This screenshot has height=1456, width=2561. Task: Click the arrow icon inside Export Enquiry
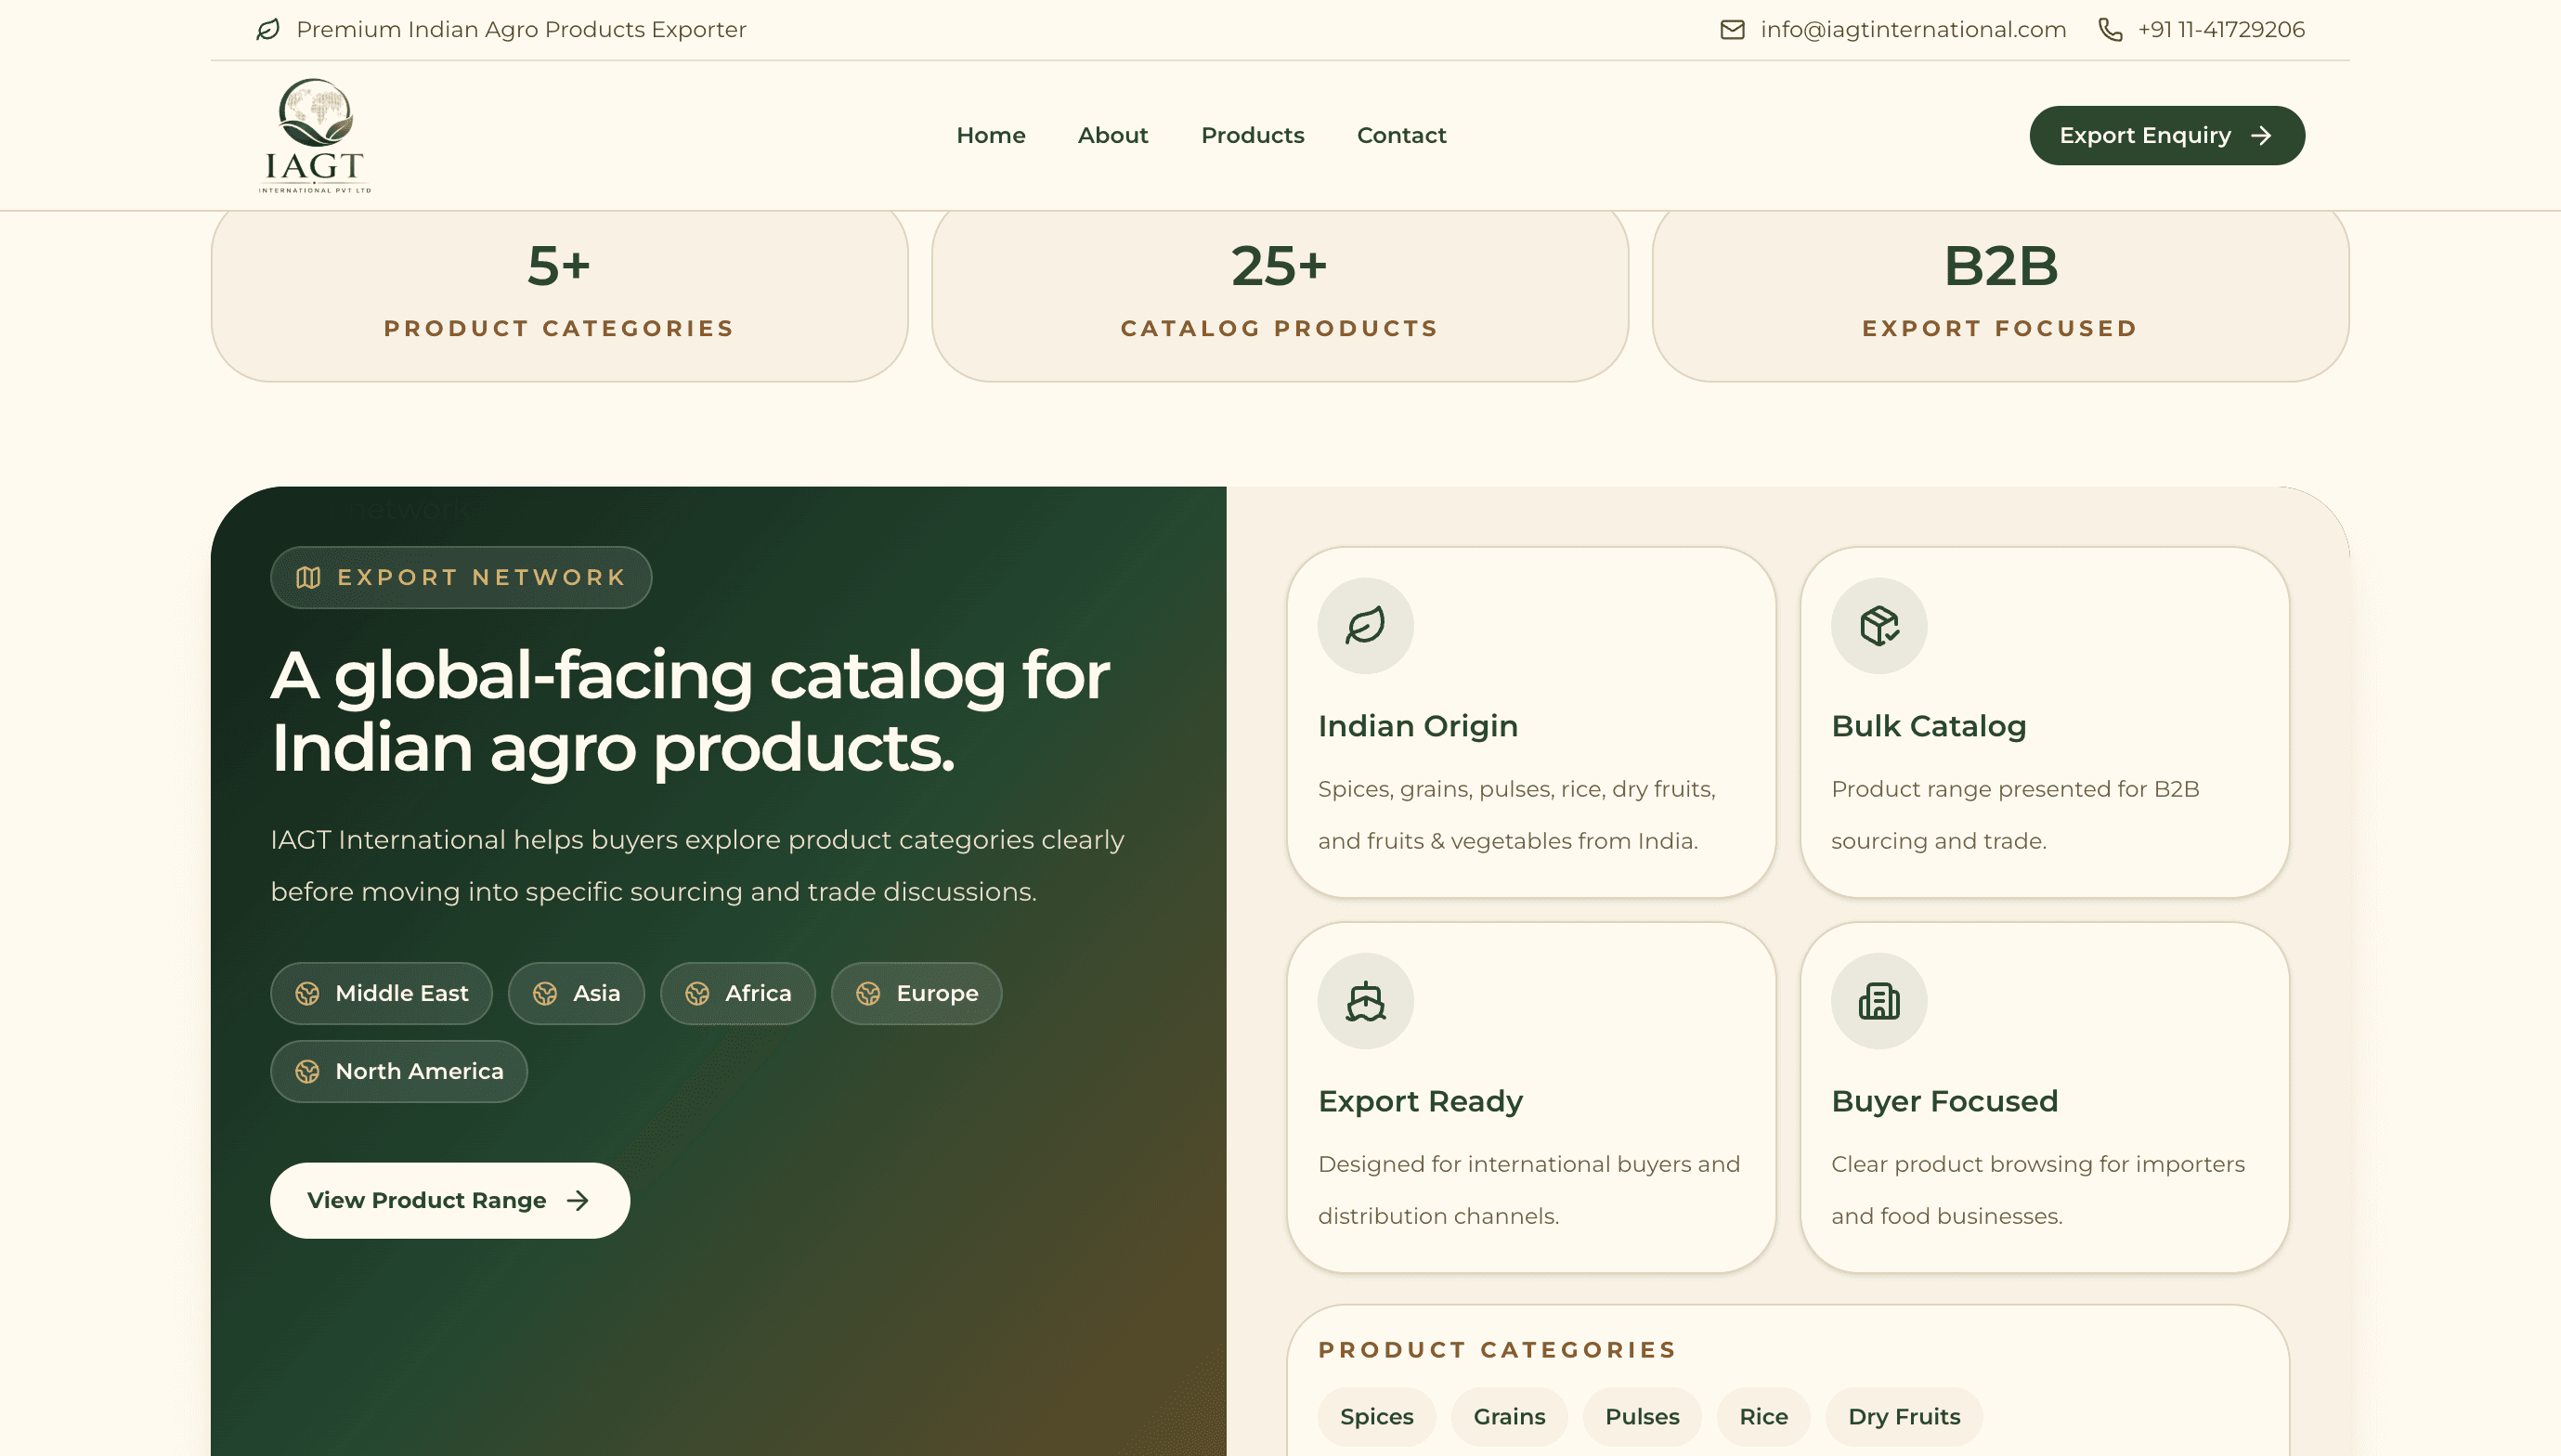click(2261, 136)
